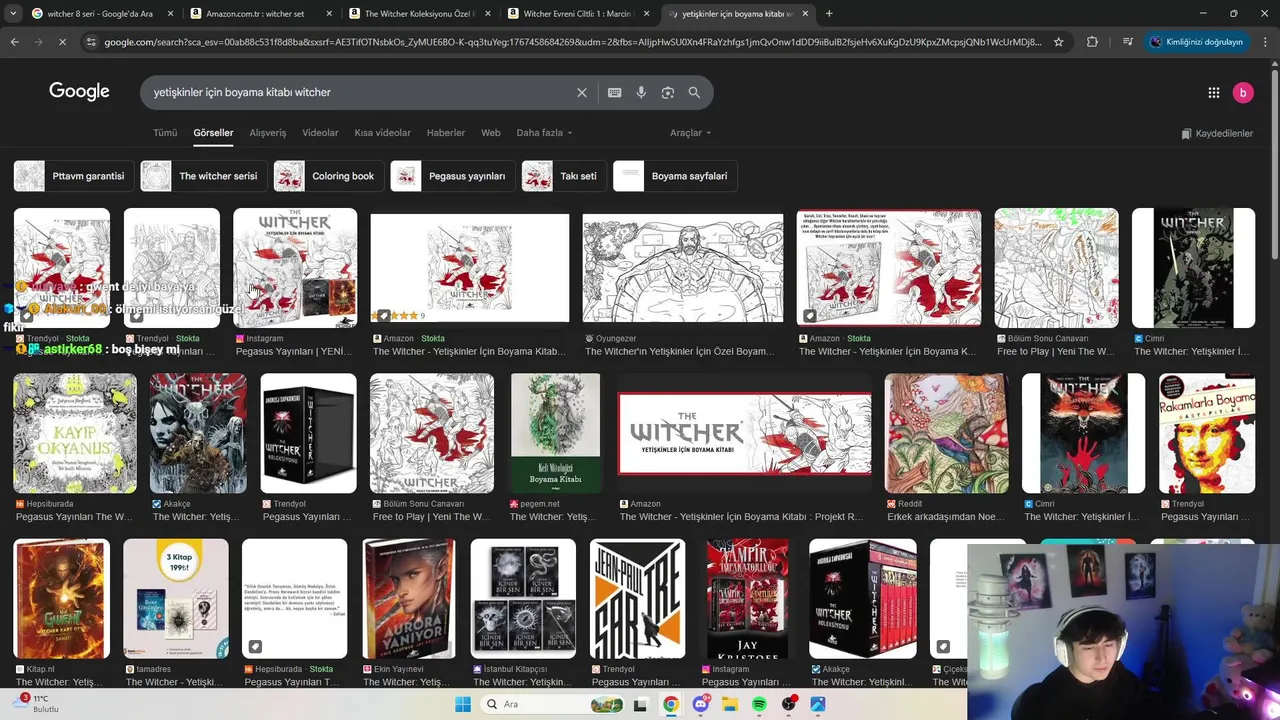
Task: Switch to Kısa videolar tab
Action: pos(382,132)
